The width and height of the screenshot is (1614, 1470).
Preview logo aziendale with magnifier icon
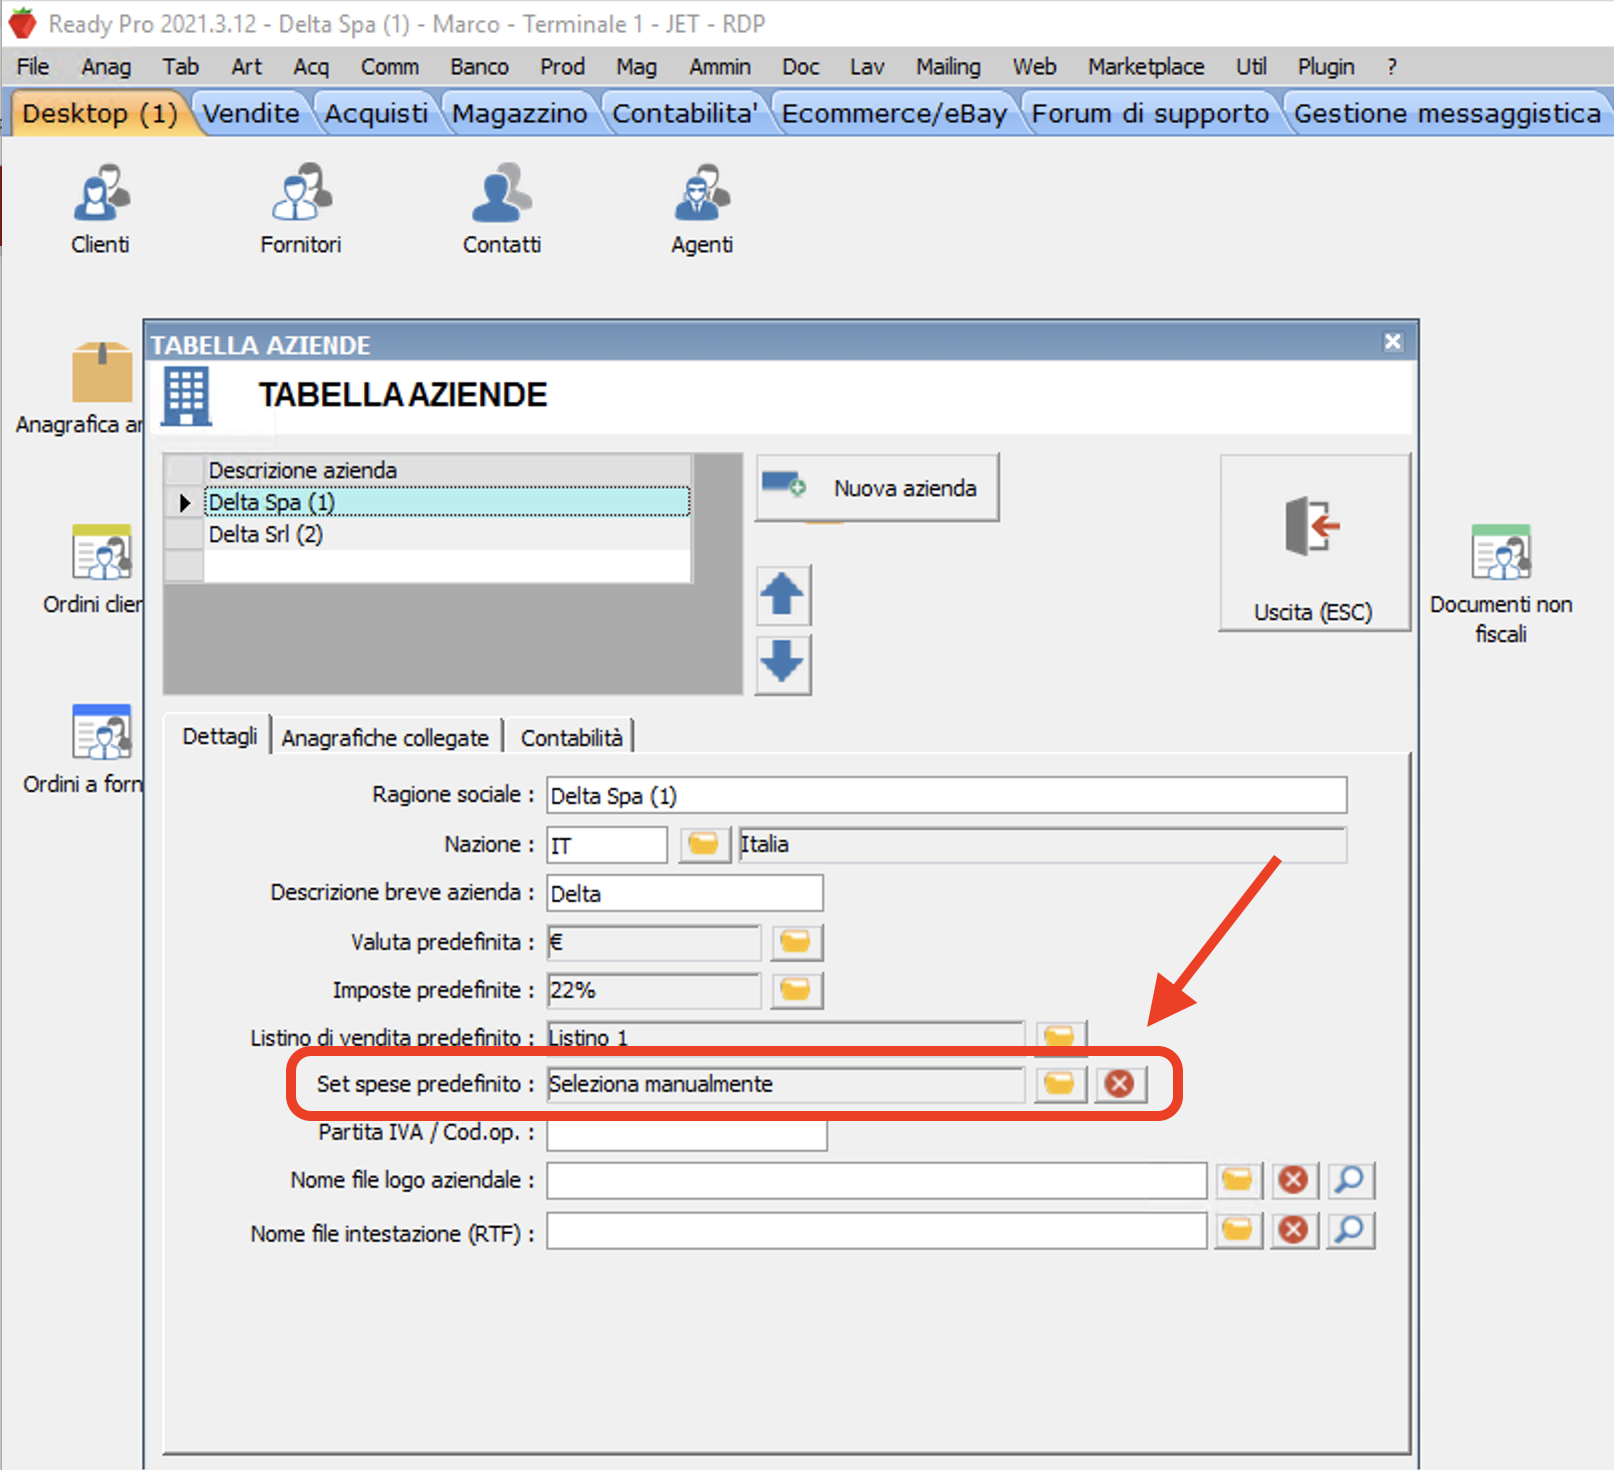[x=1350, y=1180]
